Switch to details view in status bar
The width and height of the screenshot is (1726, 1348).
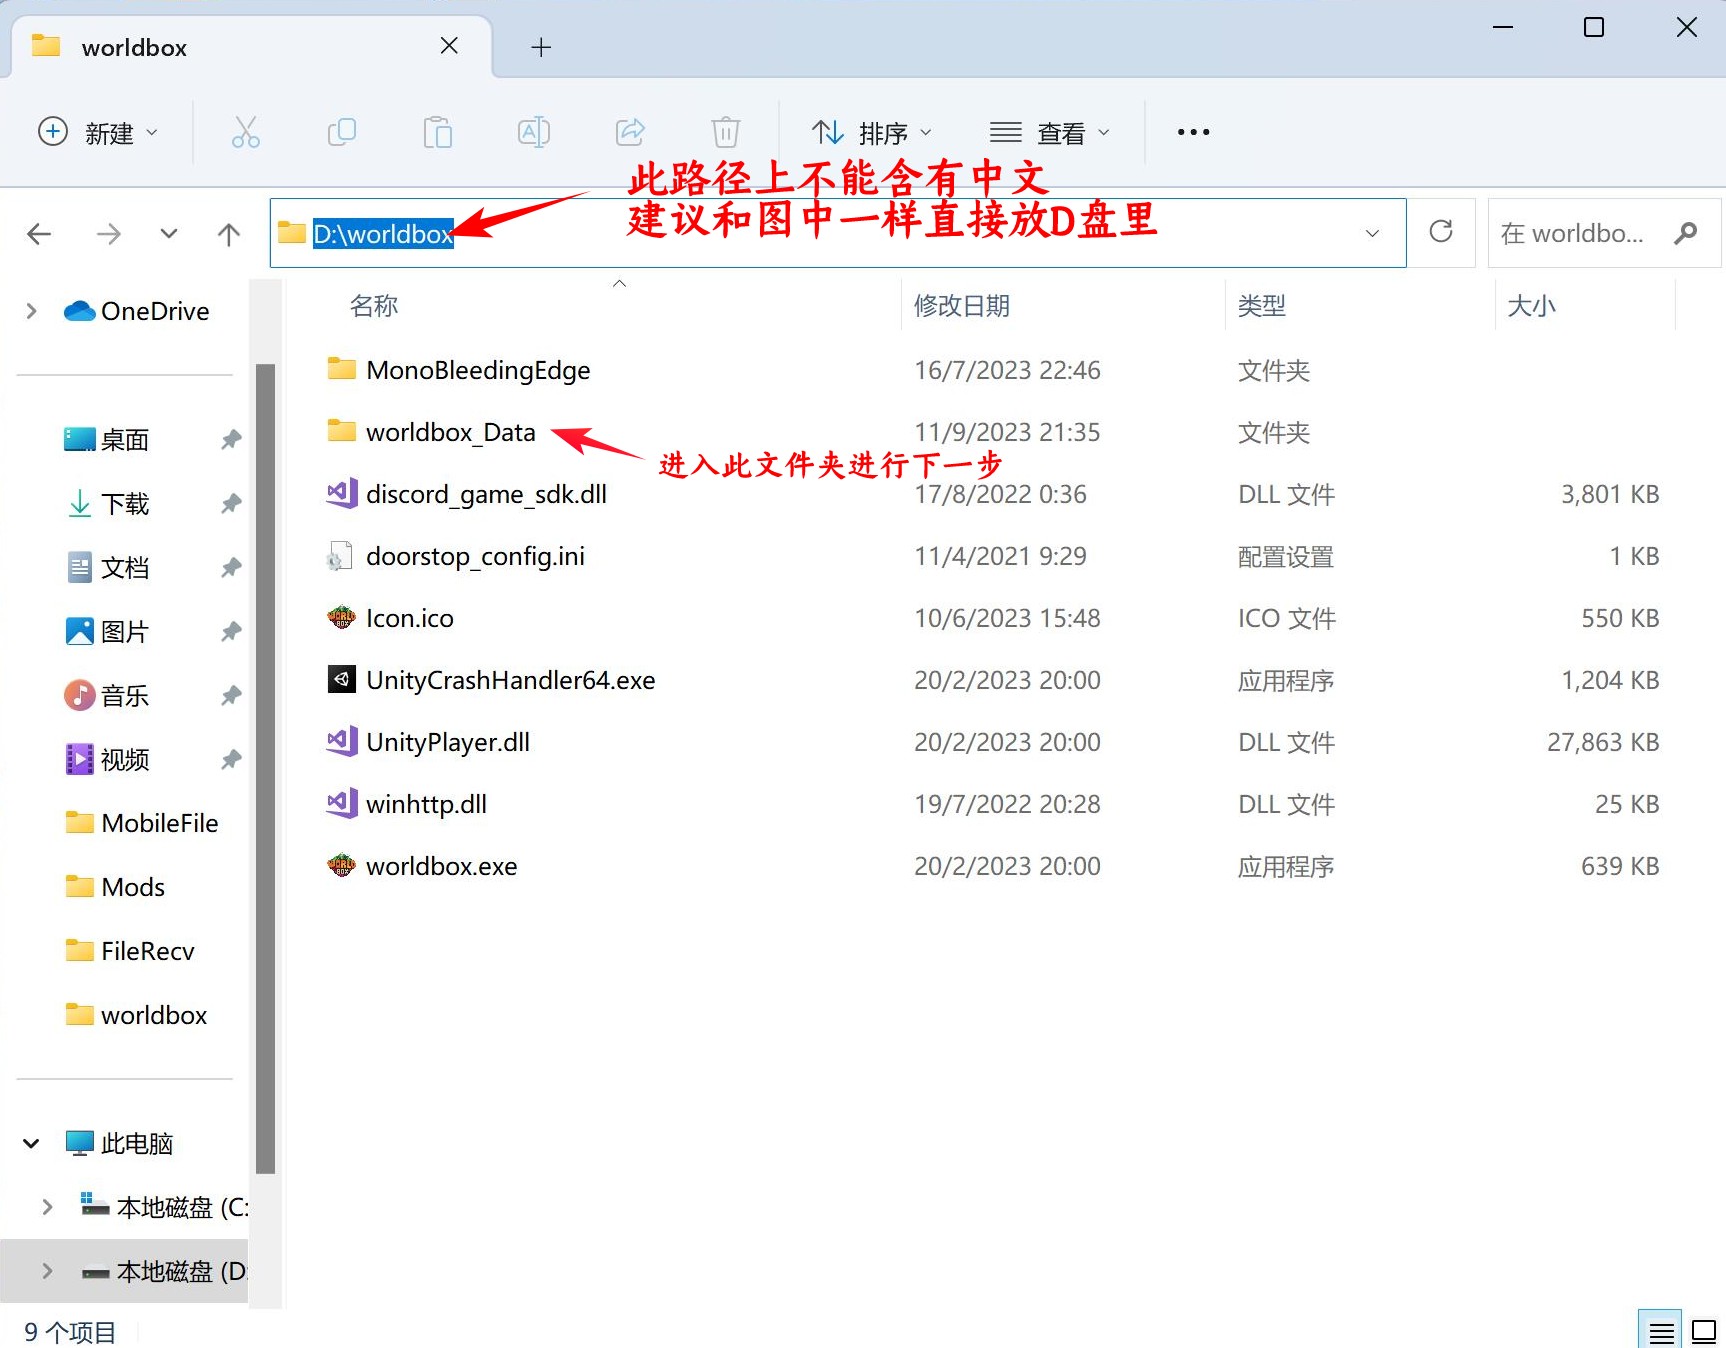pyautogui.click(x=1661, y=1332)
